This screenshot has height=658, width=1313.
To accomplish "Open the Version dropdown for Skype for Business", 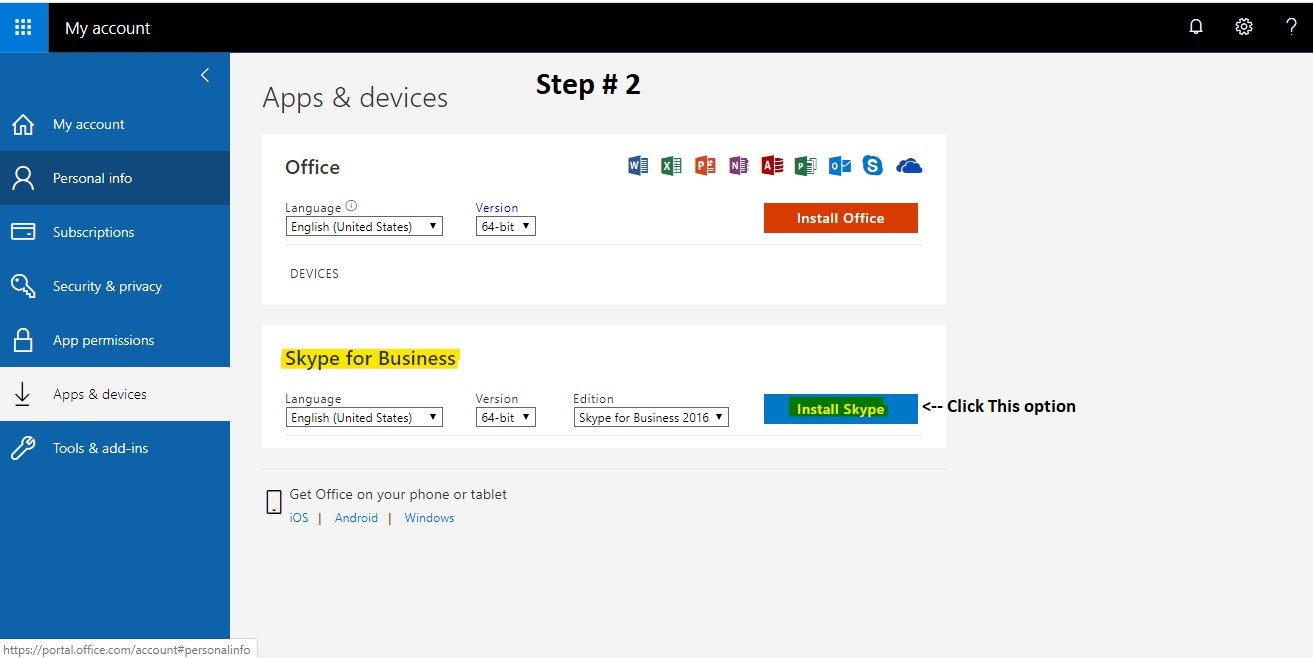I will tap(505, 417).
